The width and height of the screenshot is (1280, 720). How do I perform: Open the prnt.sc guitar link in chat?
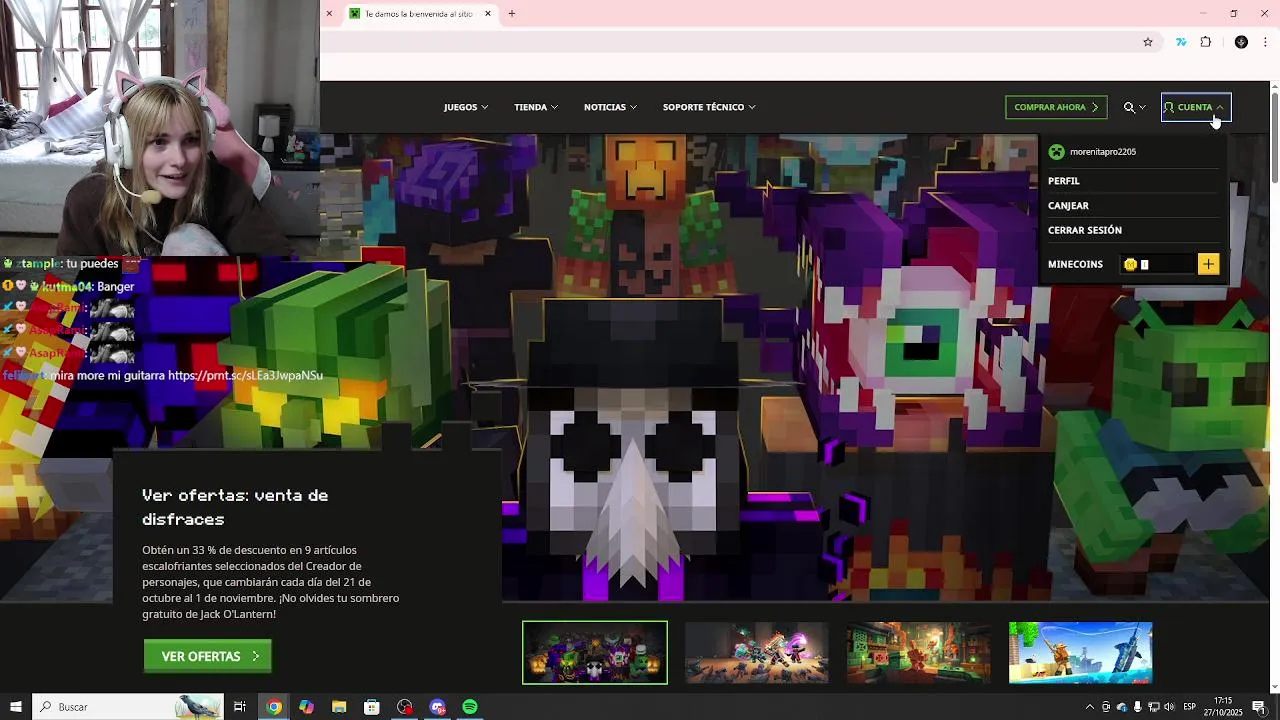point(246,375)
